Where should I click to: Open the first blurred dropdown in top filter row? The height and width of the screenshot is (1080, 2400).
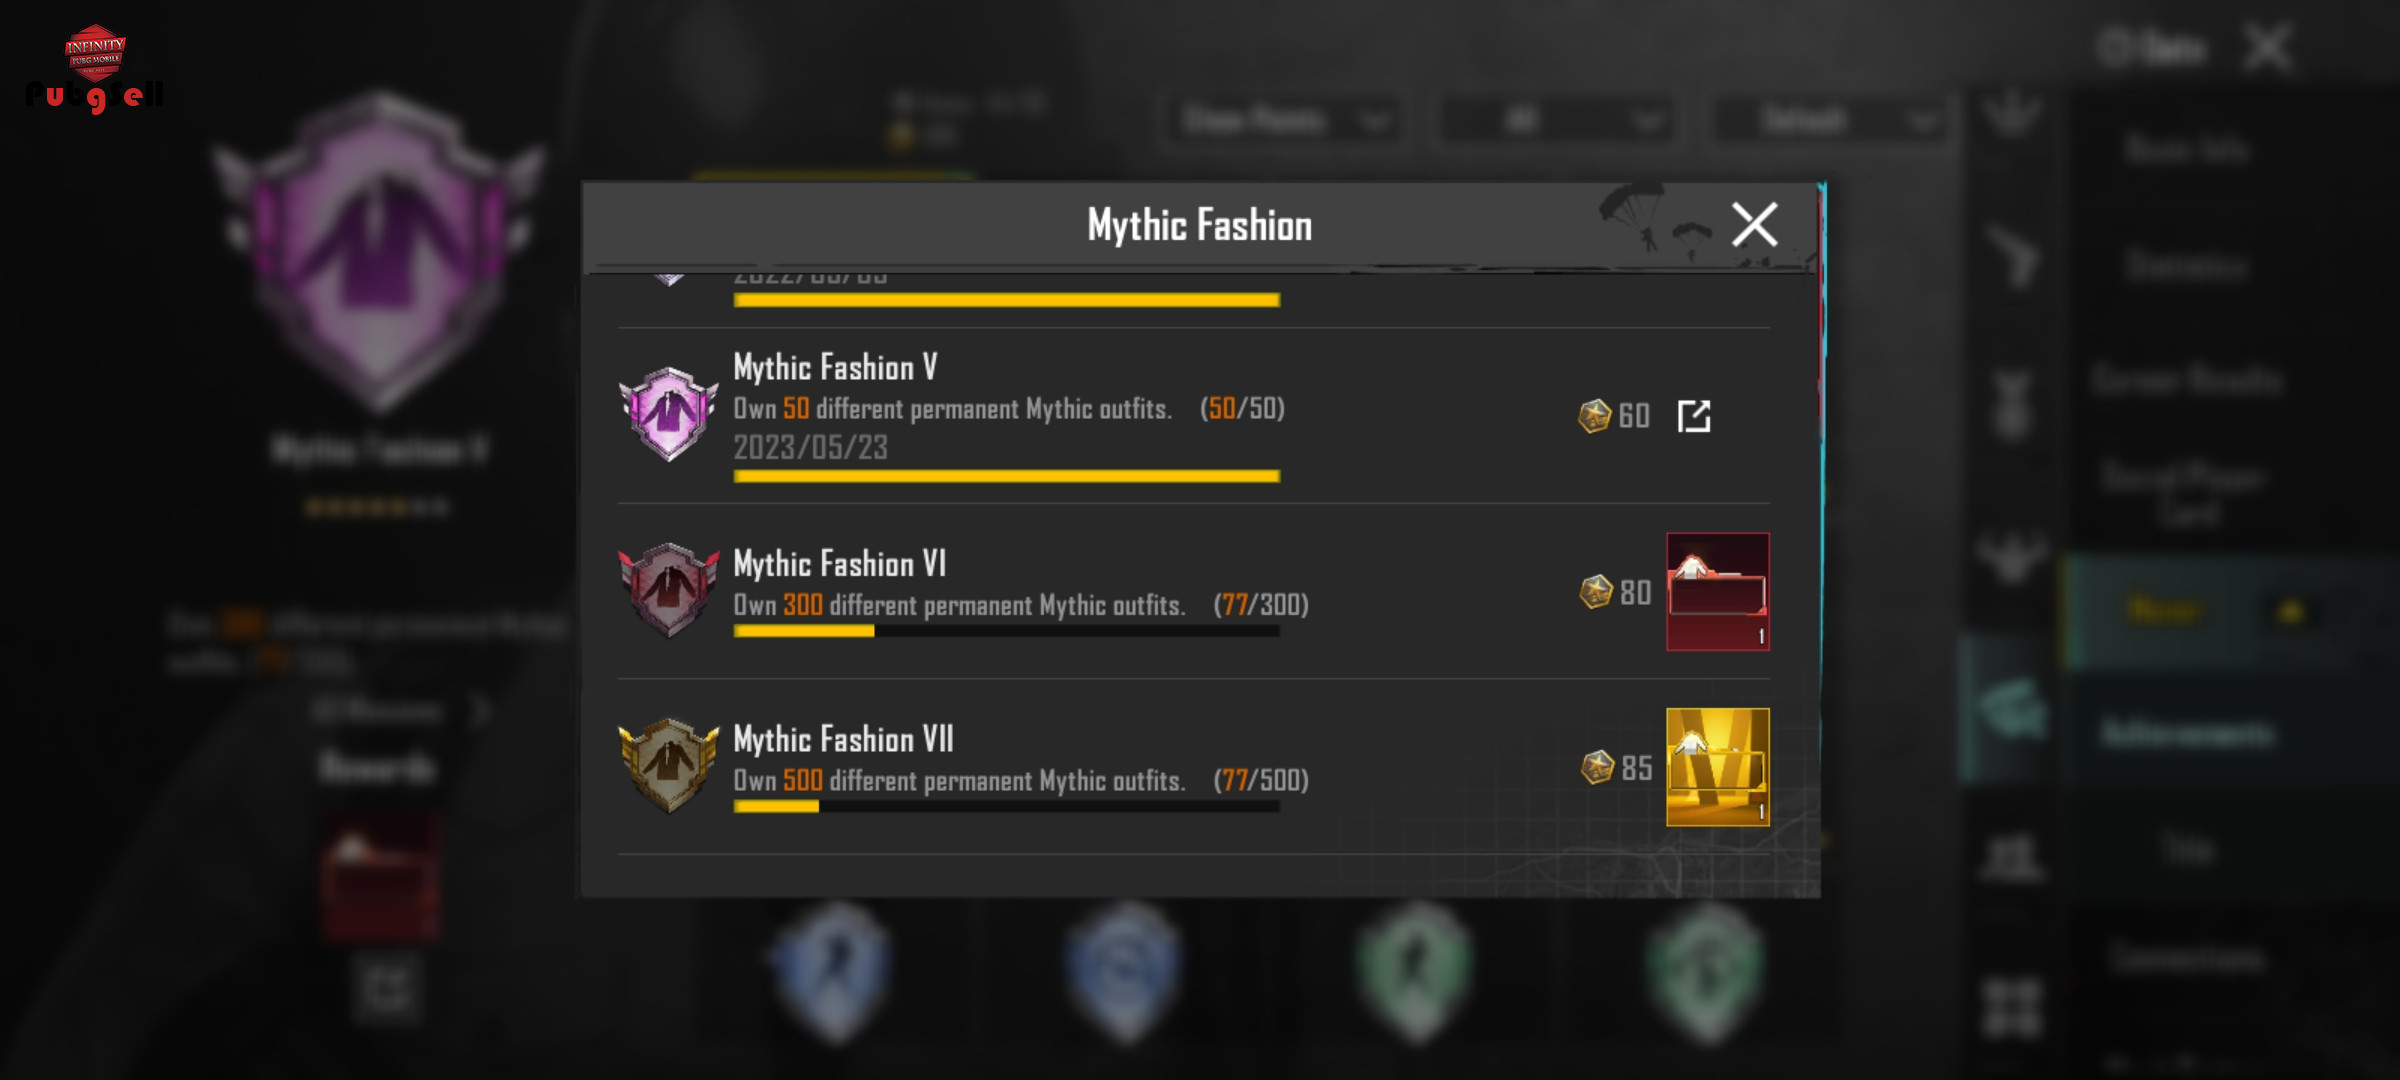pos(1283,121)
